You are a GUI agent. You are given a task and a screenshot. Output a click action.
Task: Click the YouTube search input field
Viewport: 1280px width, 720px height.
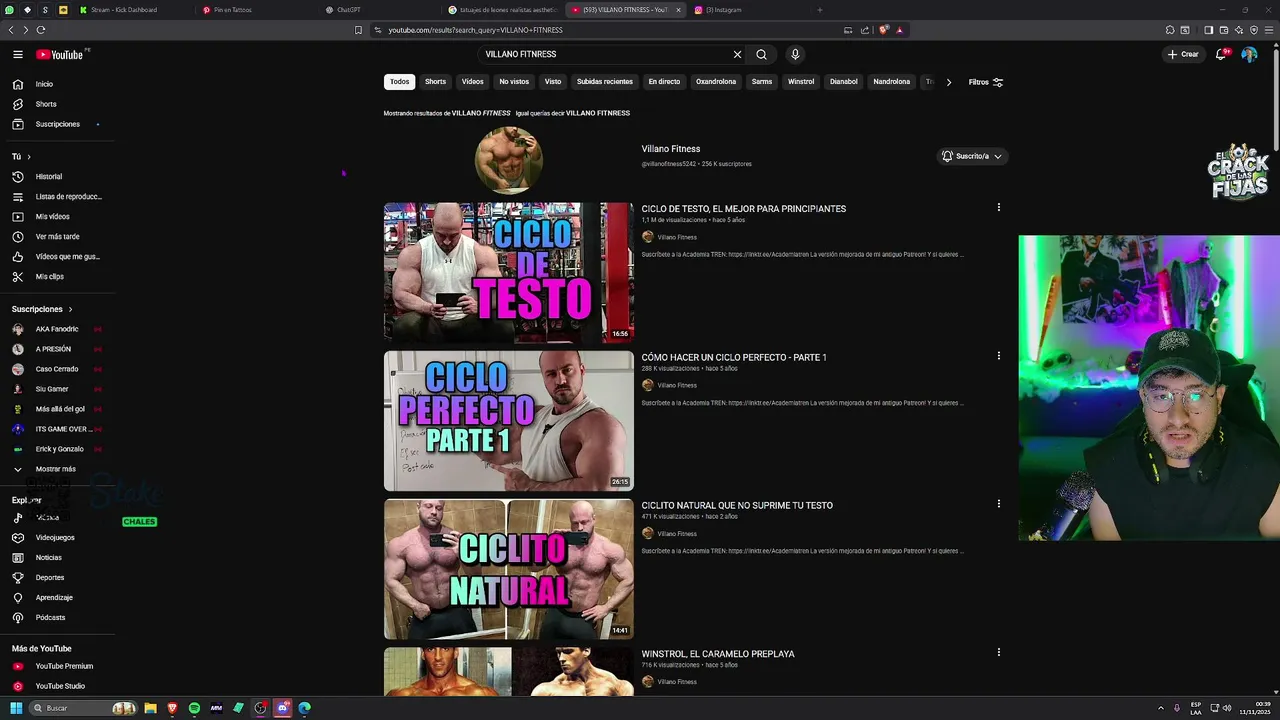point(605,55)
